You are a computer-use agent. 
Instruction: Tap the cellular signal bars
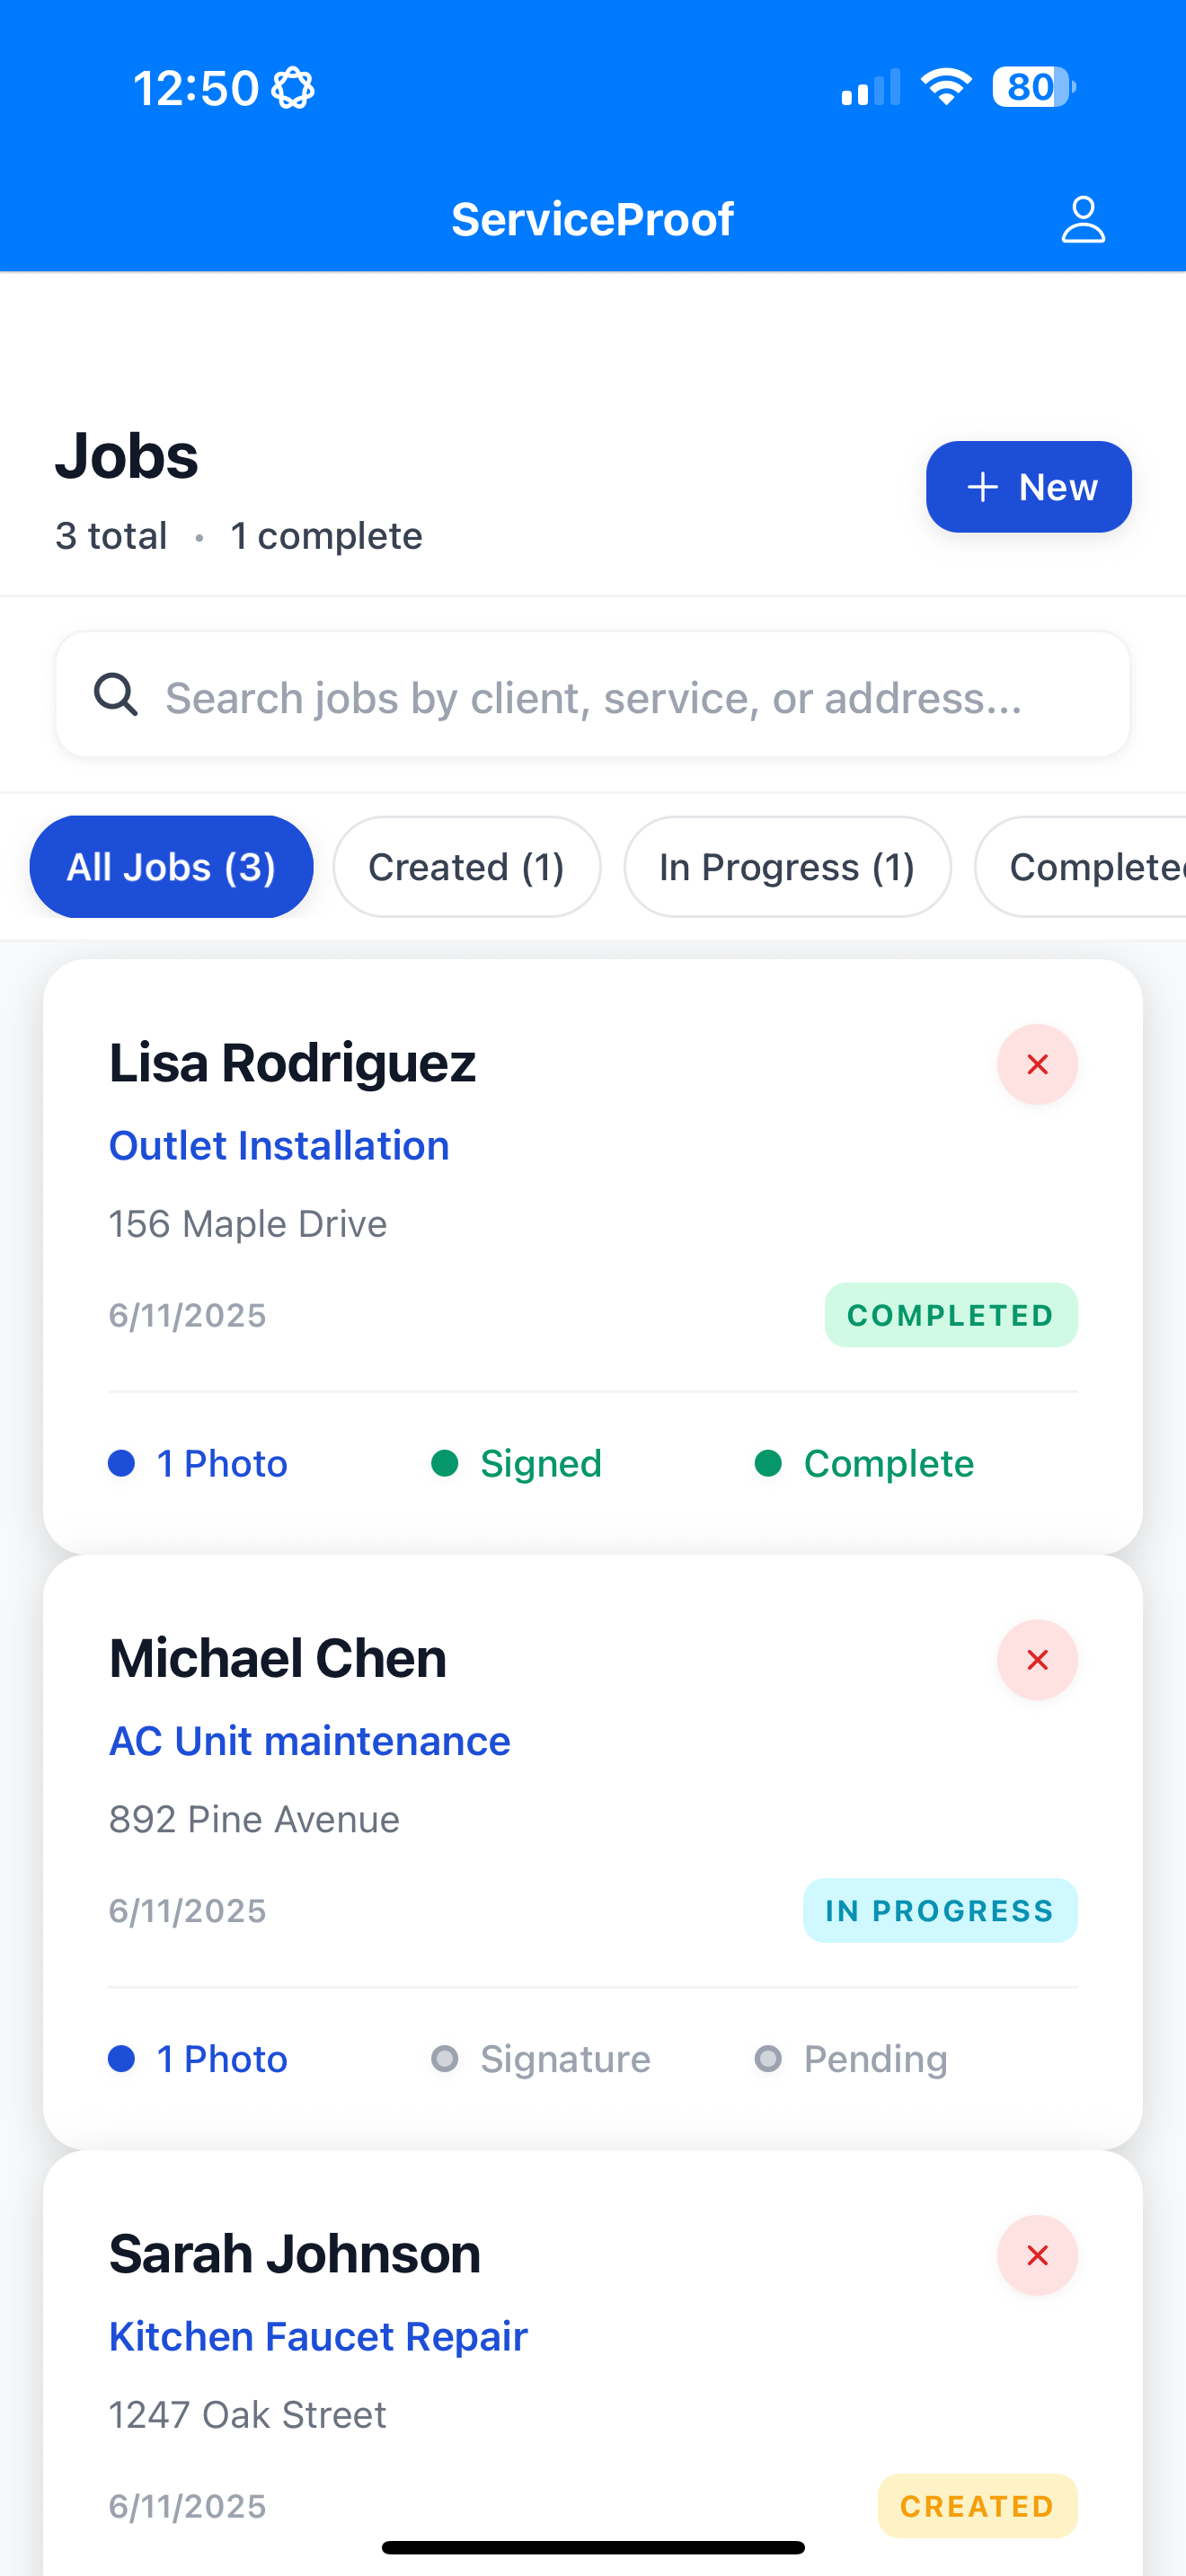[x=871, y=87]
